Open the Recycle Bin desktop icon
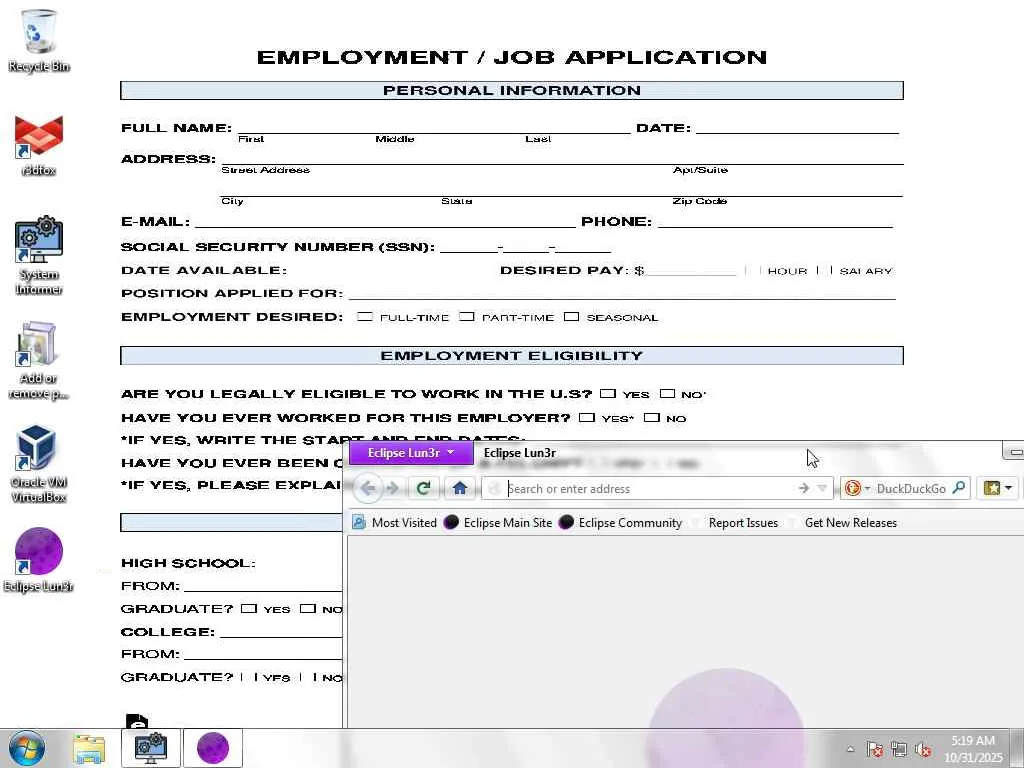This screenshot has width=1024, height=768. pyautogui.click(x=39, y=40)
